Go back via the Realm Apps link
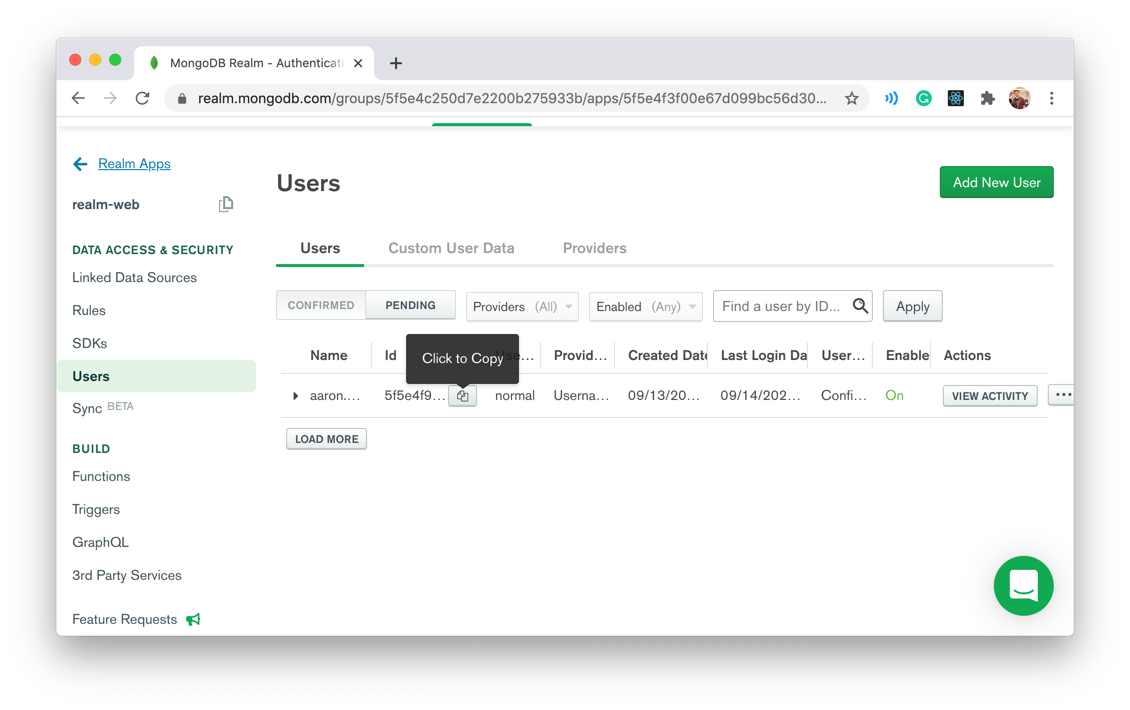1130x710 pixels. coord(134,164)
